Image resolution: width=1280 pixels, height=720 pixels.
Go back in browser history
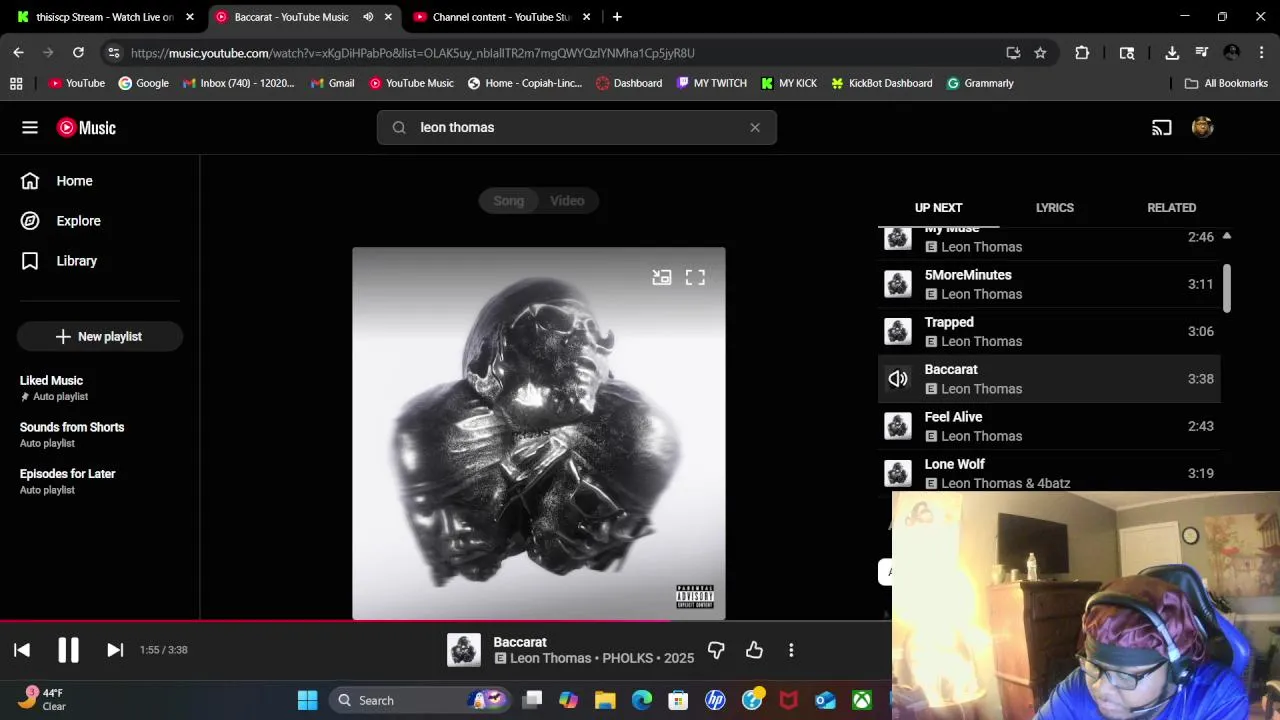click(x=18, y=53)
